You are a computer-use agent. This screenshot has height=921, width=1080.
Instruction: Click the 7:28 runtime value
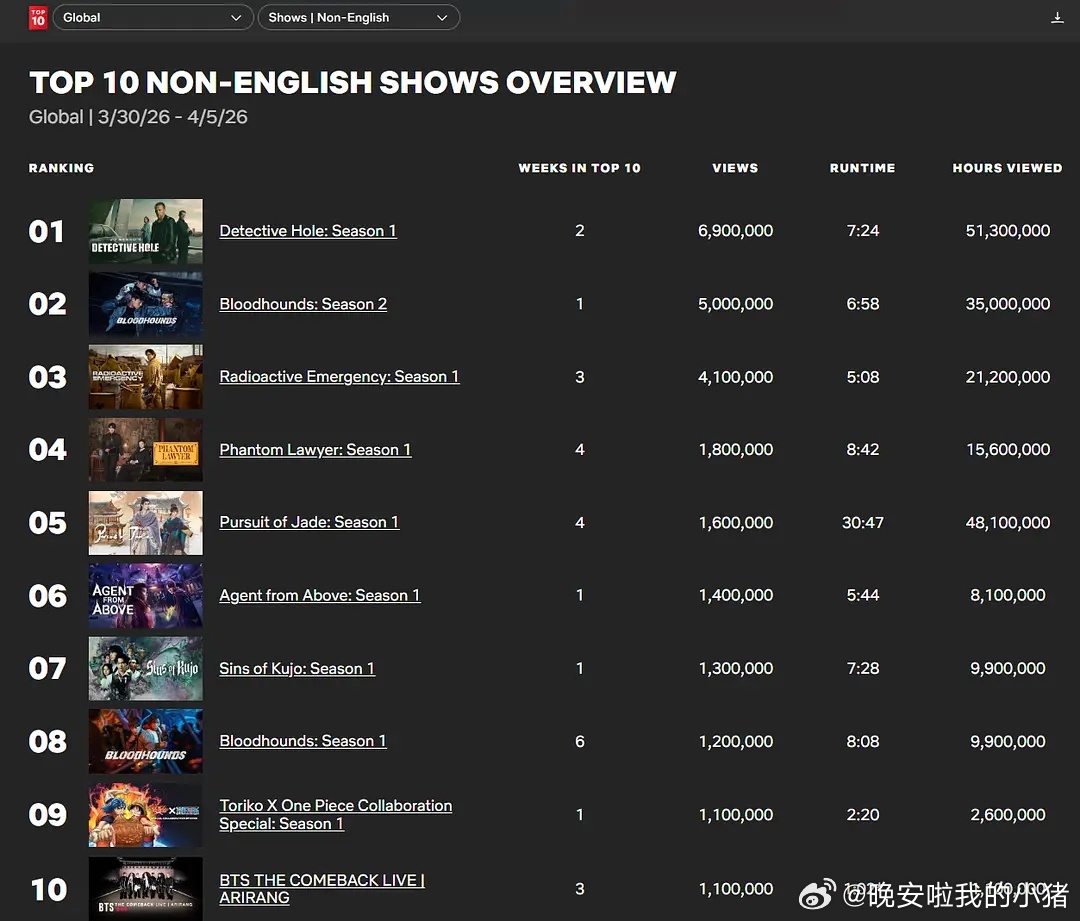point(862,668)
